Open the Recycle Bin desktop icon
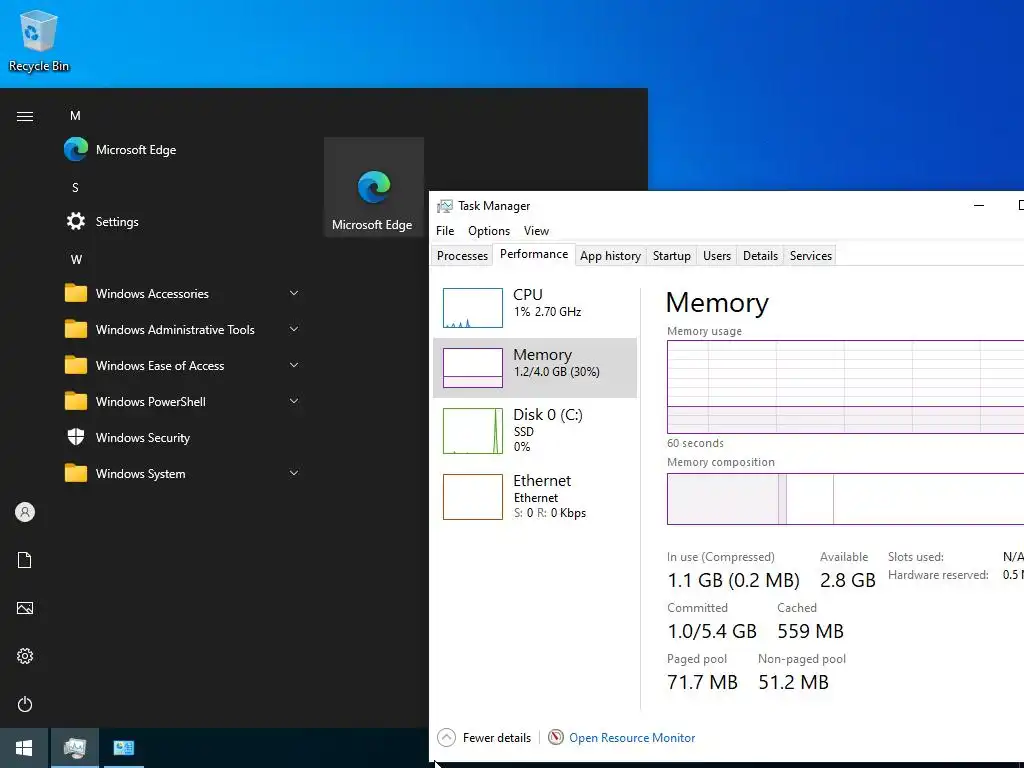Image resolution: width=1024 pixels, height=768 pixels. click(39, 40)
